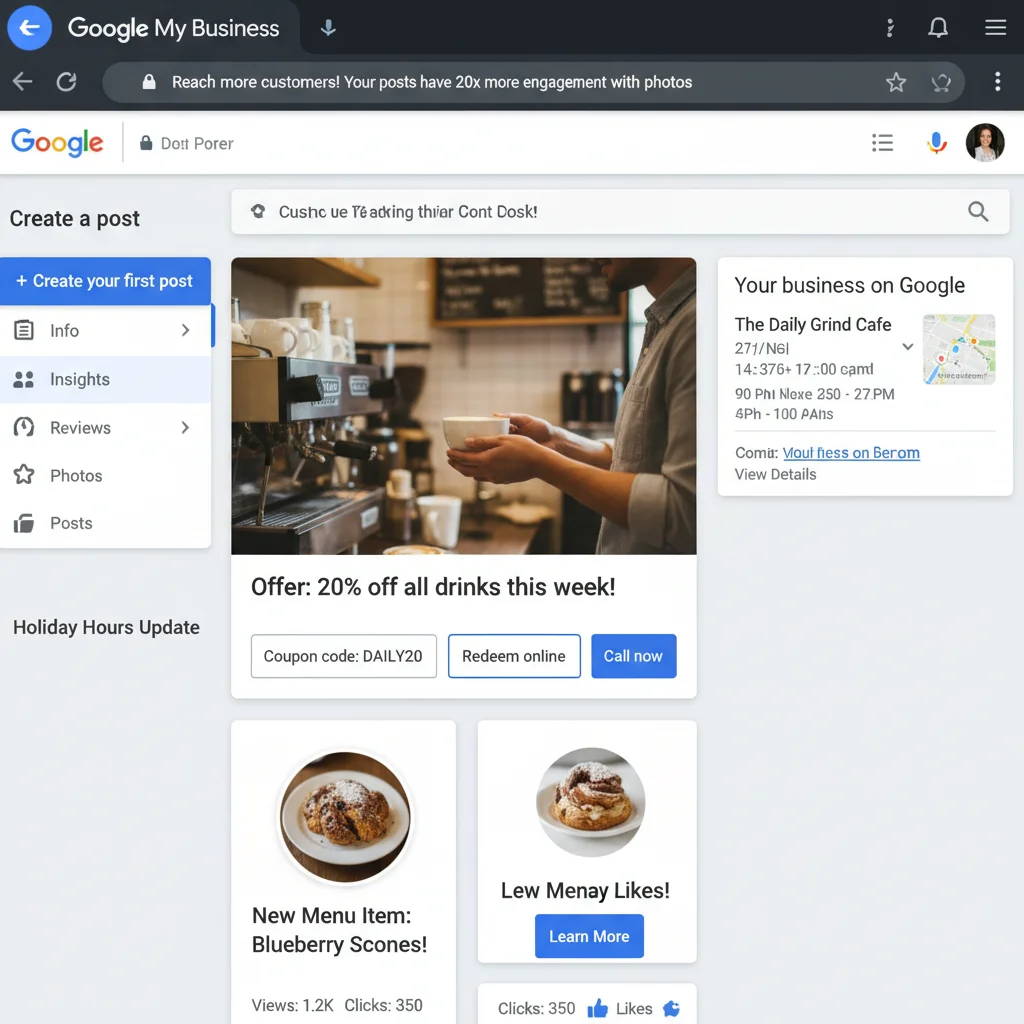The image size is (1024, 1024).
Task: Expand the Info menu chevron
Action: pos(185,330)
